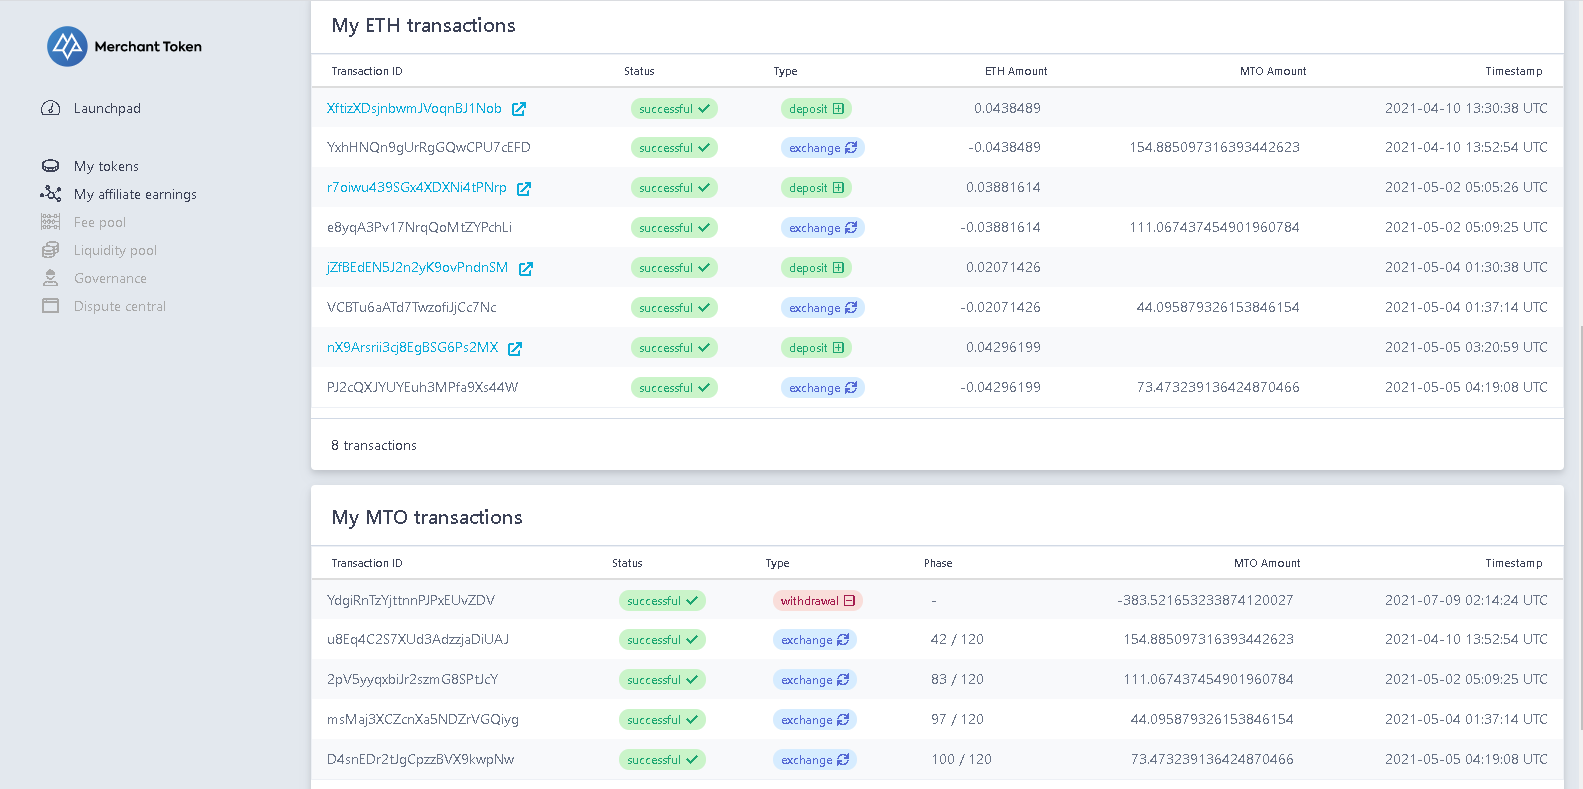Open transaction r7oiwu439SGx4XDXNi4tPNrp link
1583x789 pixels.
417,187
